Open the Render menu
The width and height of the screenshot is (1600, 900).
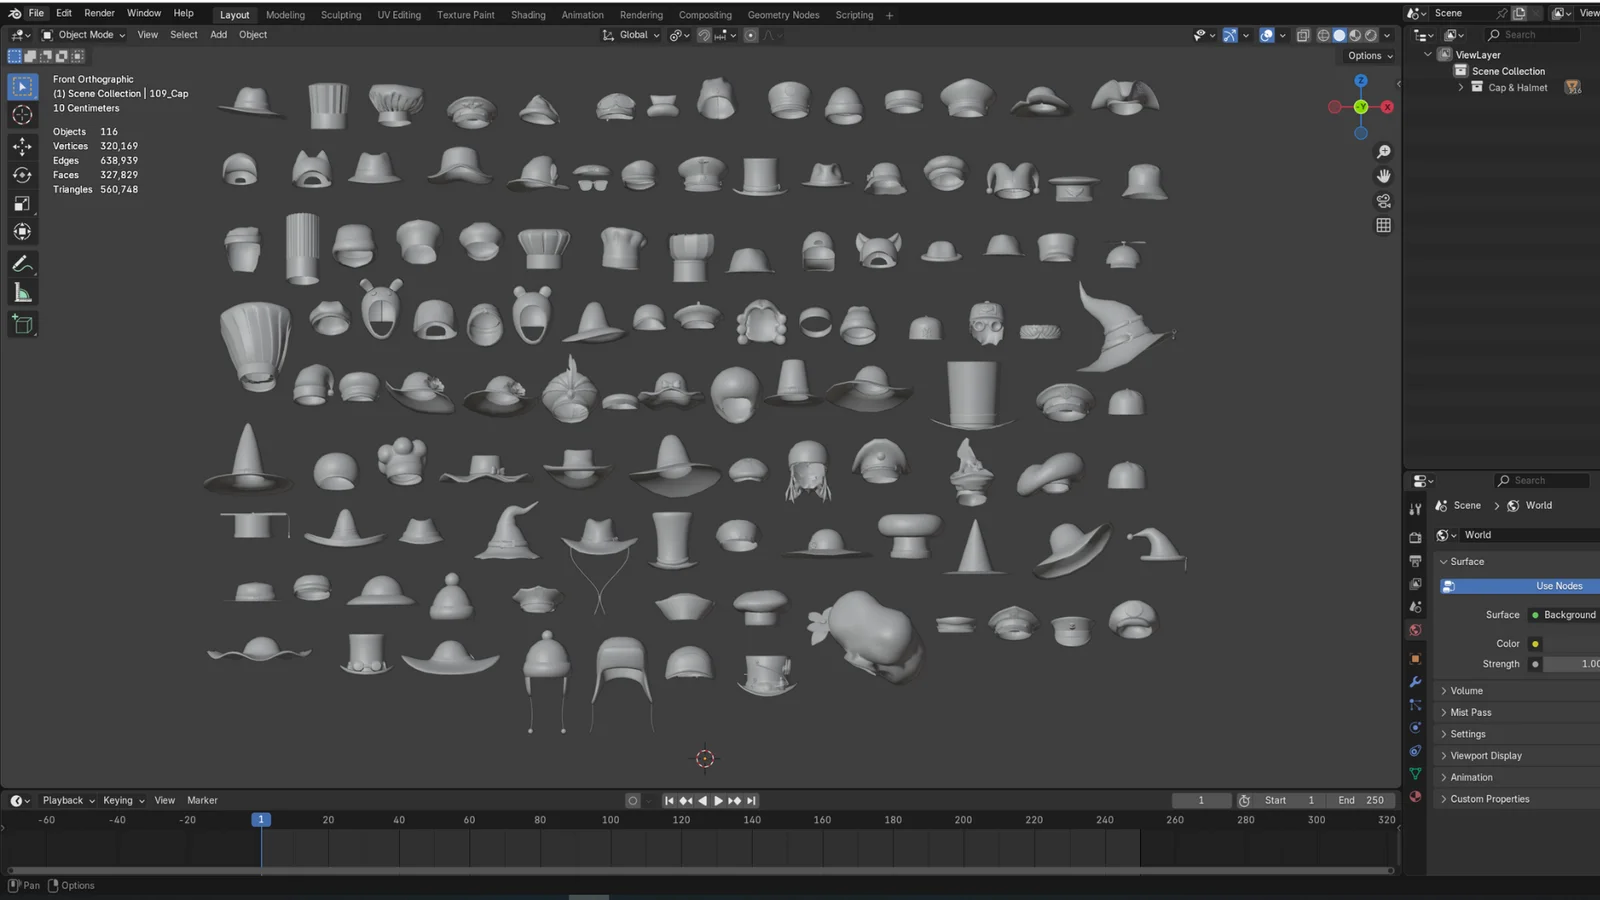(99, 13)
